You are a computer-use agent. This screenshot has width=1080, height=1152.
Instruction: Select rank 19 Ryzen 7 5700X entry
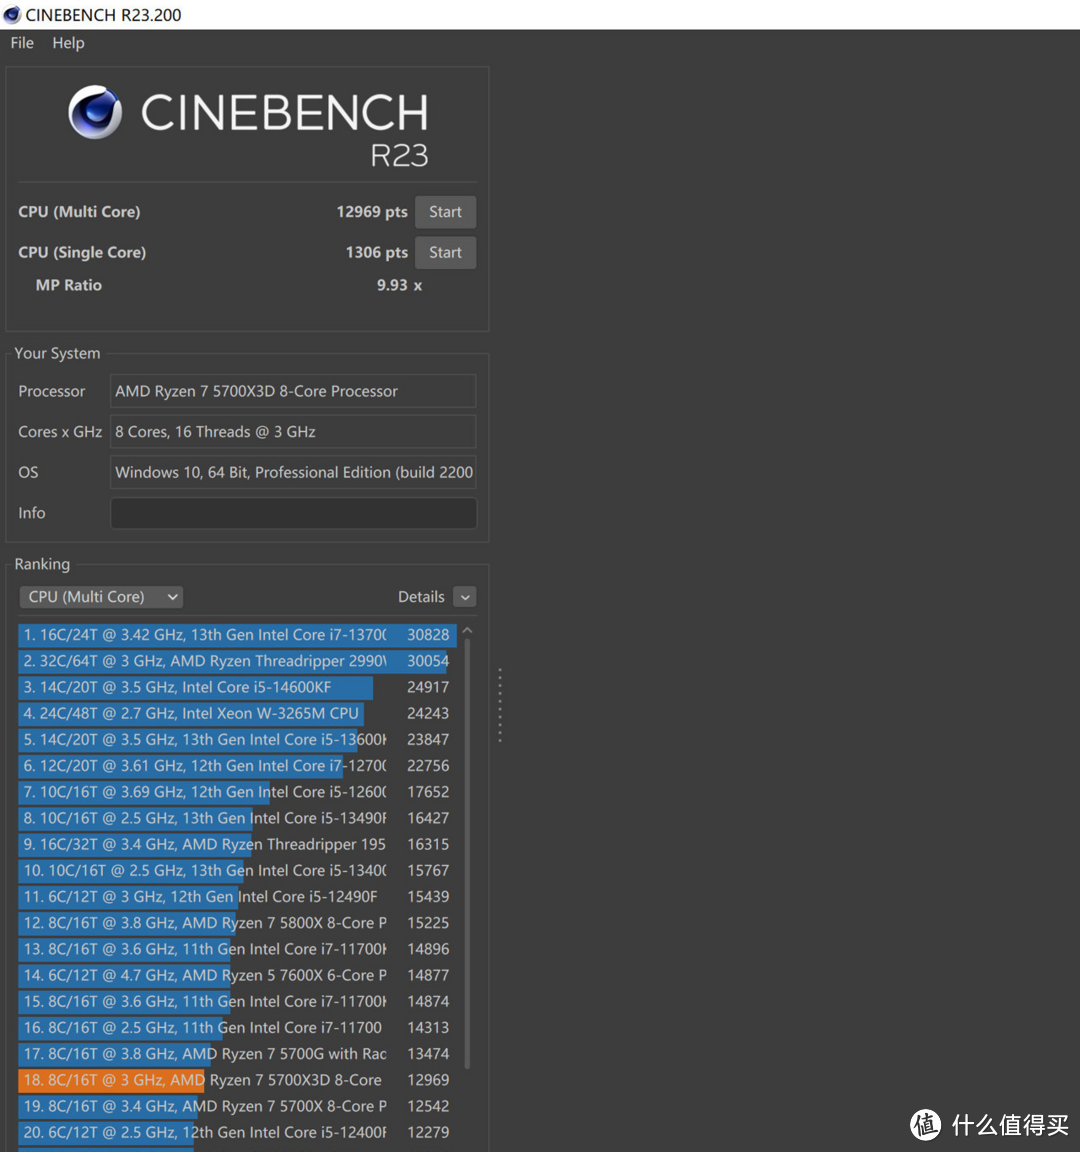click(x=237, y=1106)
